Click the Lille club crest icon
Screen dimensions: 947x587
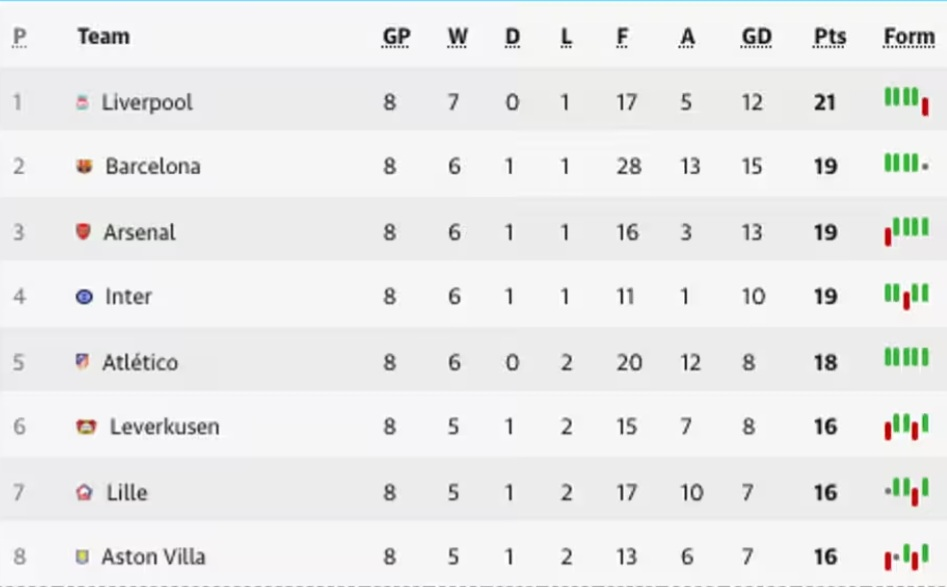point(84,492)
